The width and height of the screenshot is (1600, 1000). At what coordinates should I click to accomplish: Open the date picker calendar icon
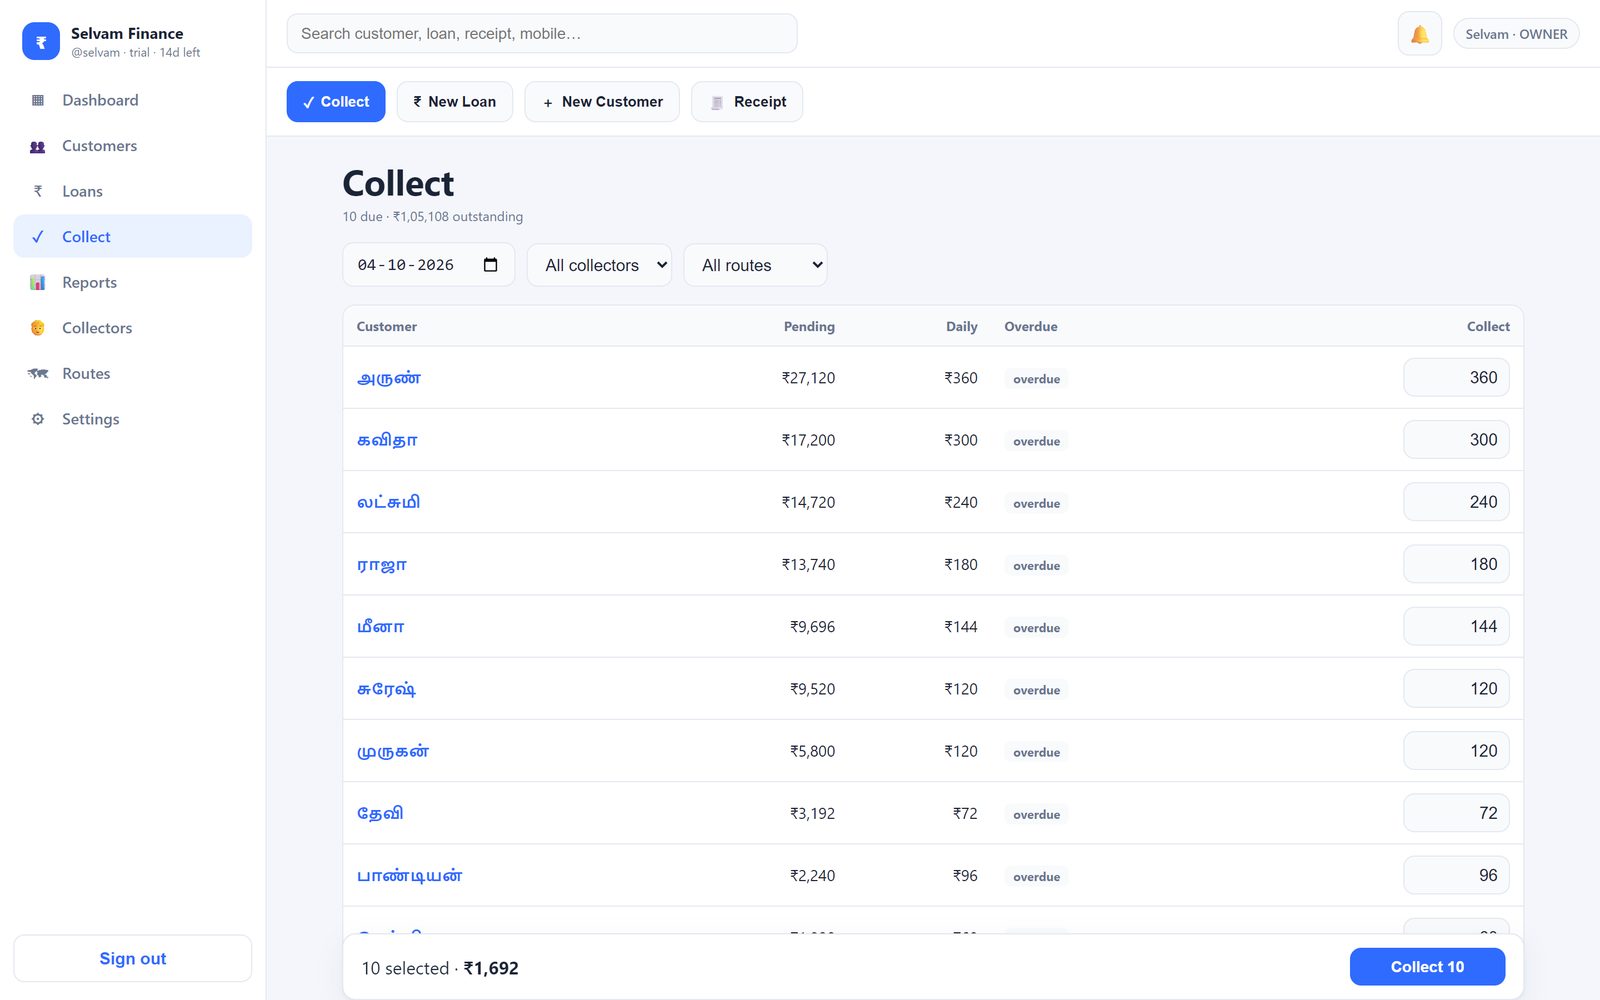tap(490, 265)
